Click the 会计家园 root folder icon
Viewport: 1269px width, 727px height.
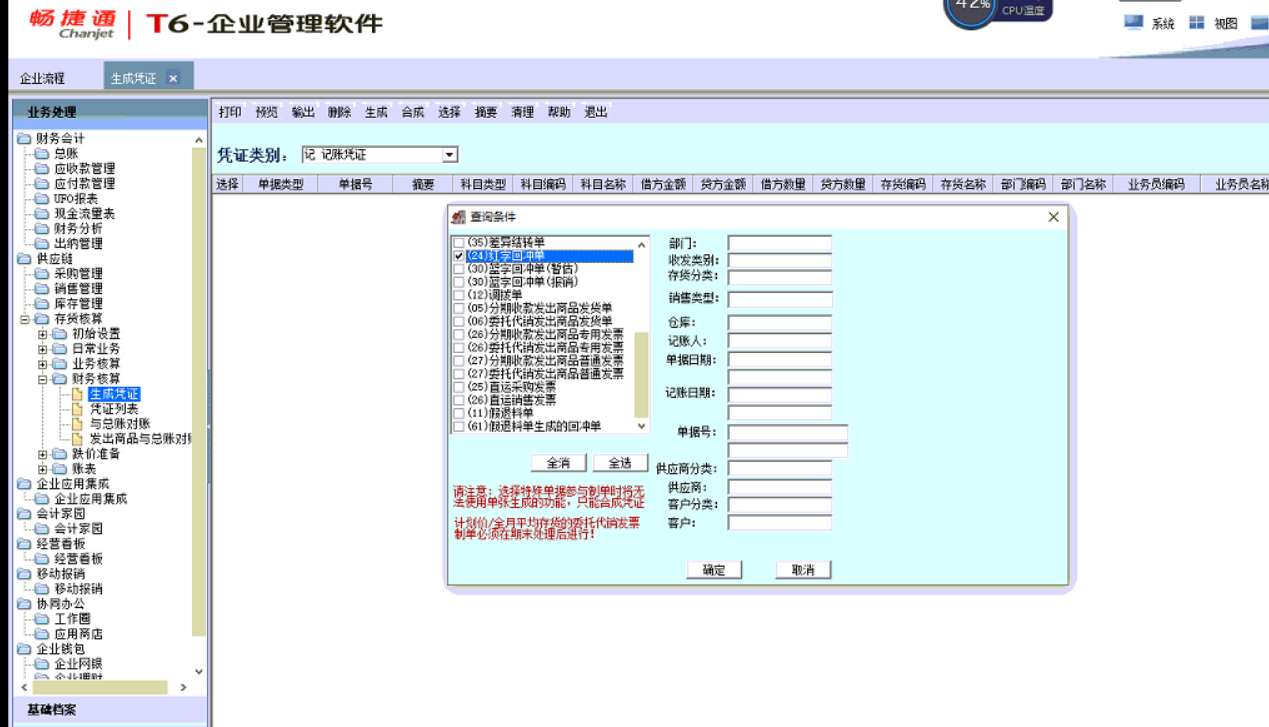coord(24,514)
